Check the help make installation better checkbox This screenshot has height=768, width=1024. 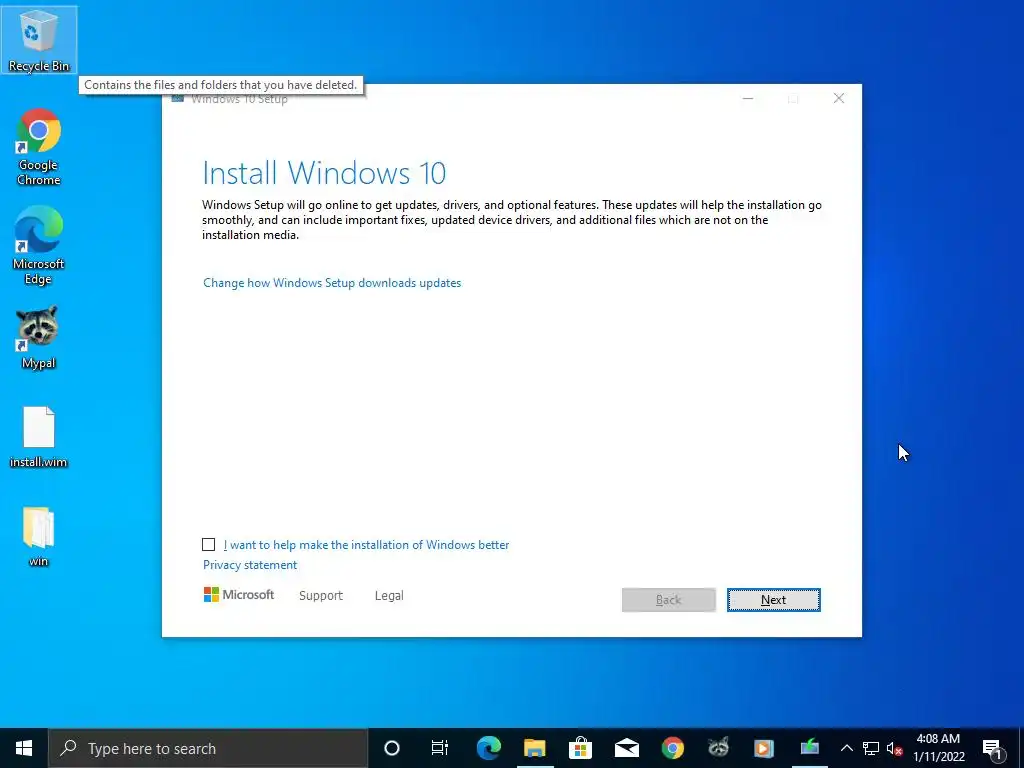(x=208, y=545)
